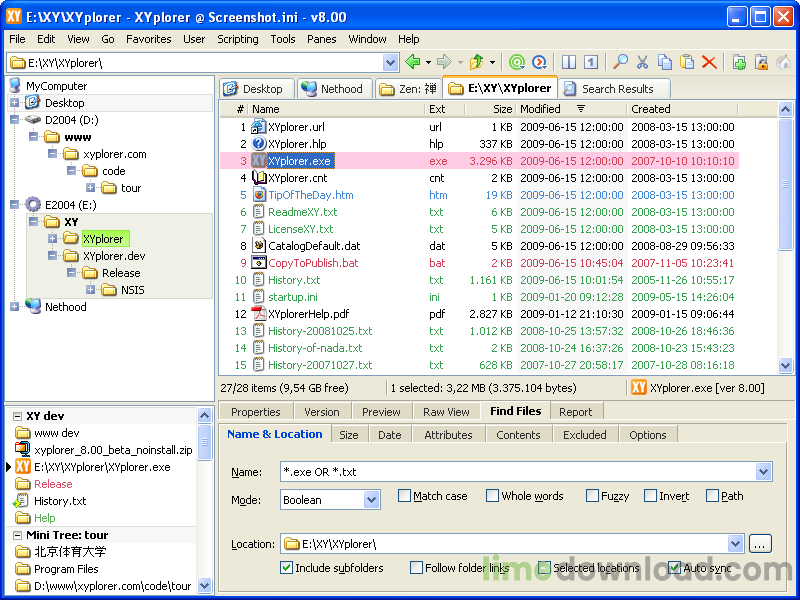Open the Contents find tab
The image size is (800, 600).
[x=518, y=435]
